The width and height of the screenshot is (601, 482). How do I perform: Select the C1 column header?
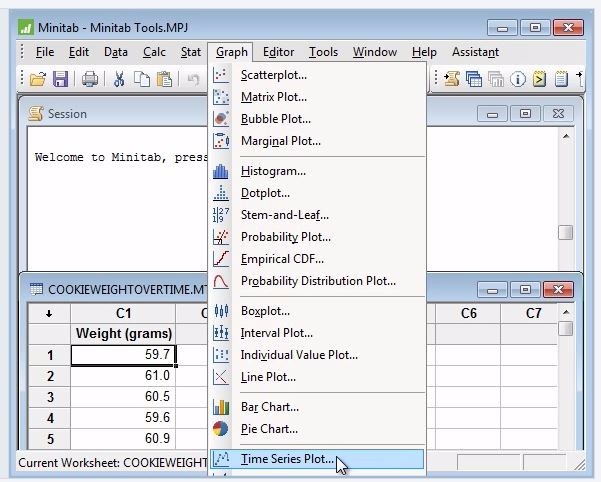tap(123, 313)
